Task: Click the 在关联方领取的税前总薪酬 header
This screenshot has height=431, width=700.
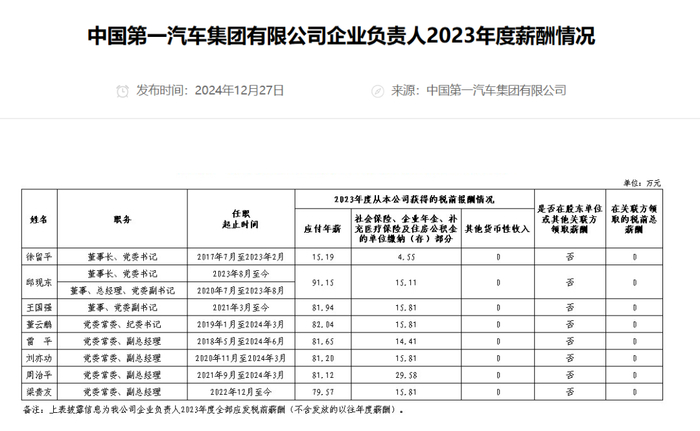Action: [x=634, y=219]
